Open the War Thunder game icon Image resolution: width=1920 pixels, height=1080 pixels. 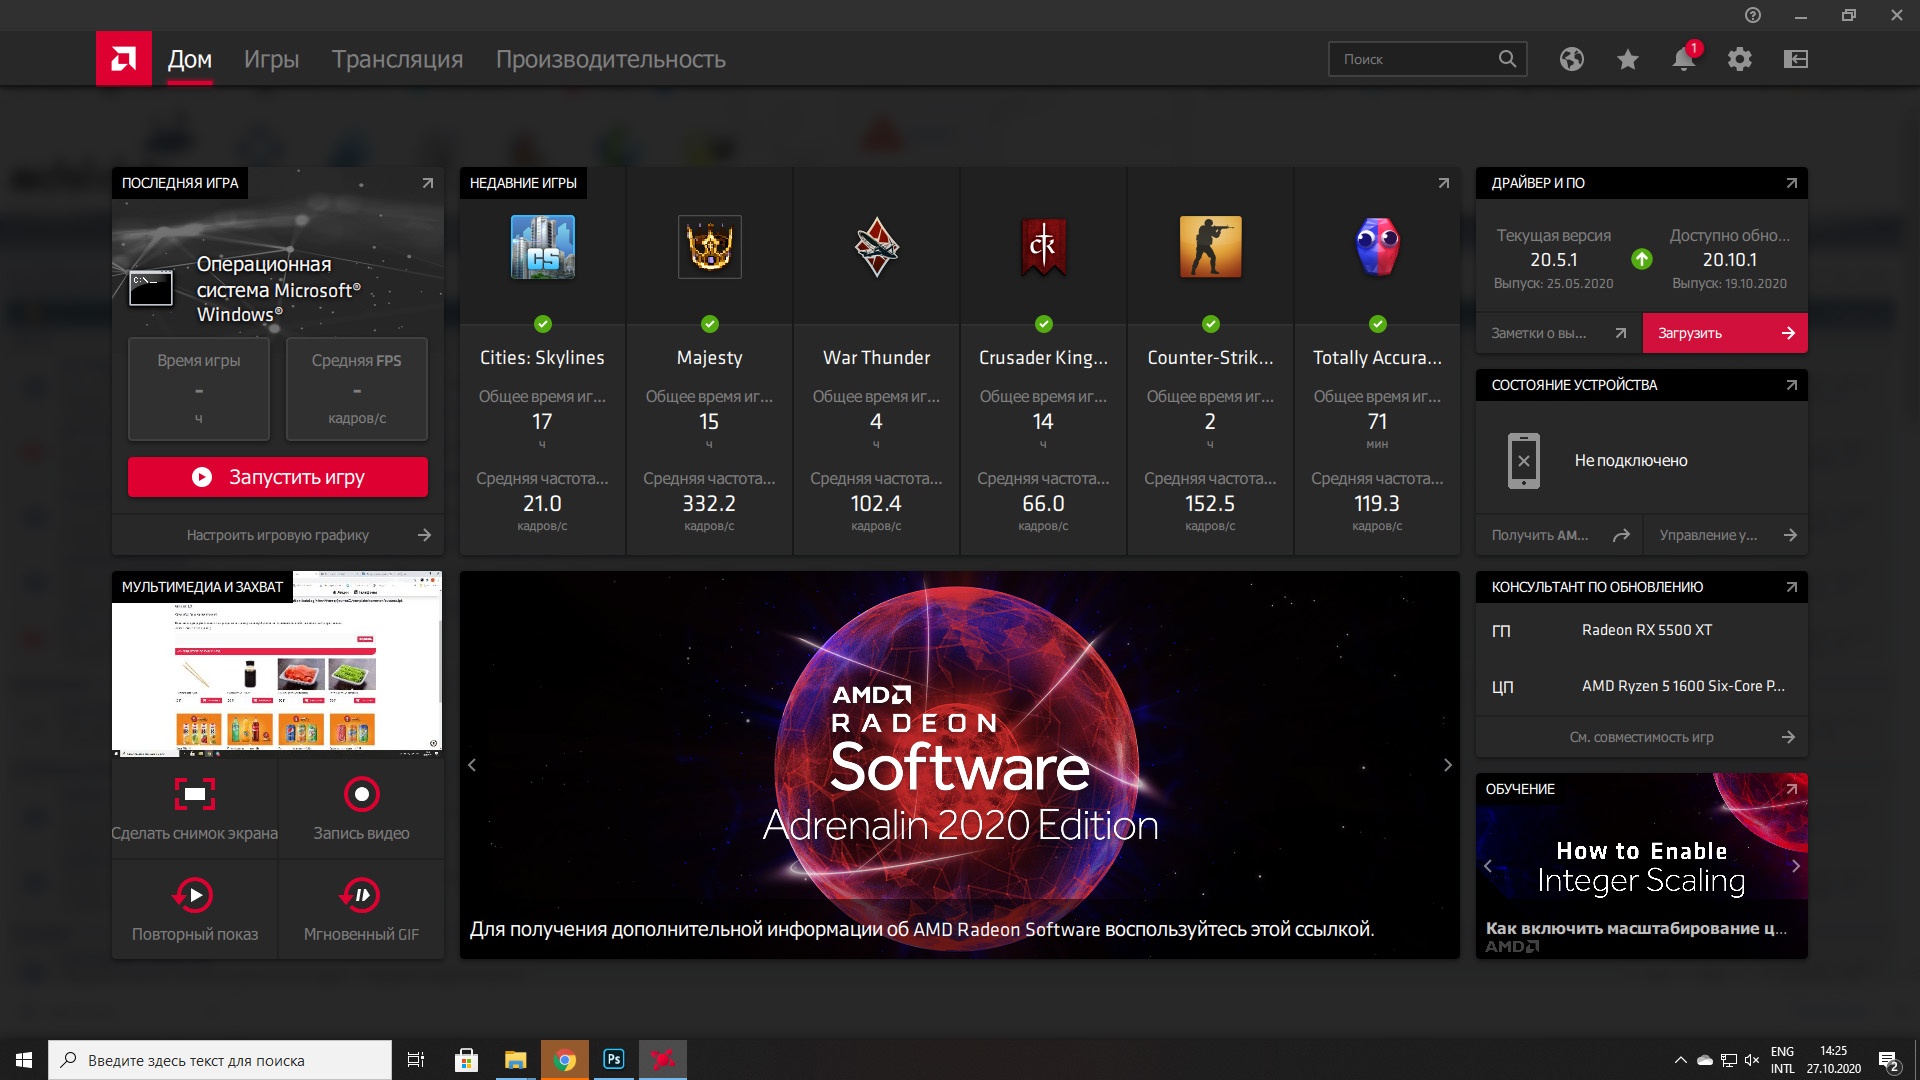coord(876,247)
